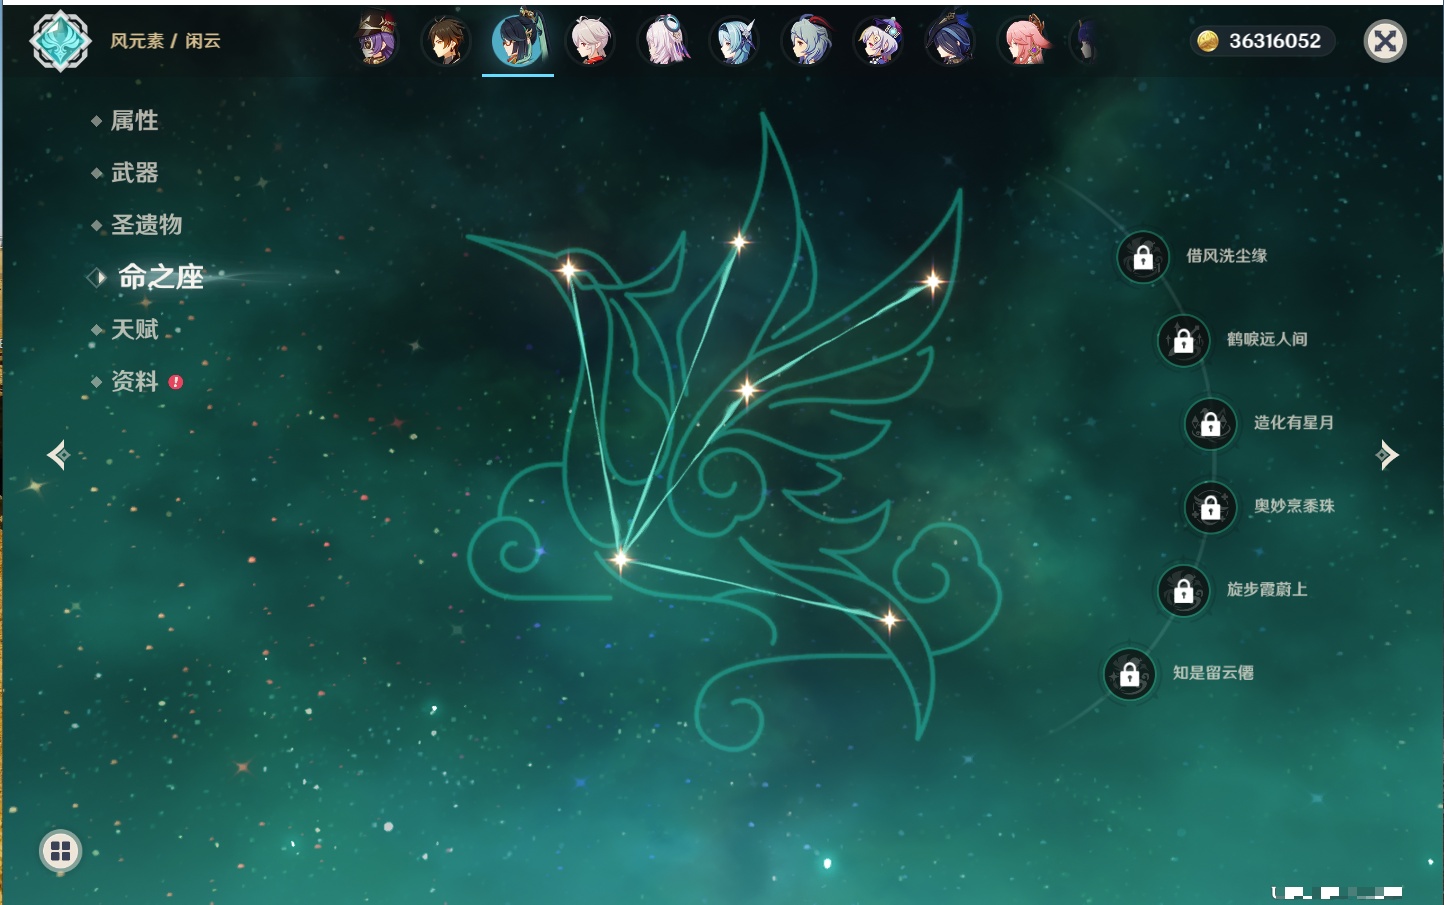This screenshot has height=905, width=1444.
Task: Close the character screen with the X button
Action: (1385, 41)
